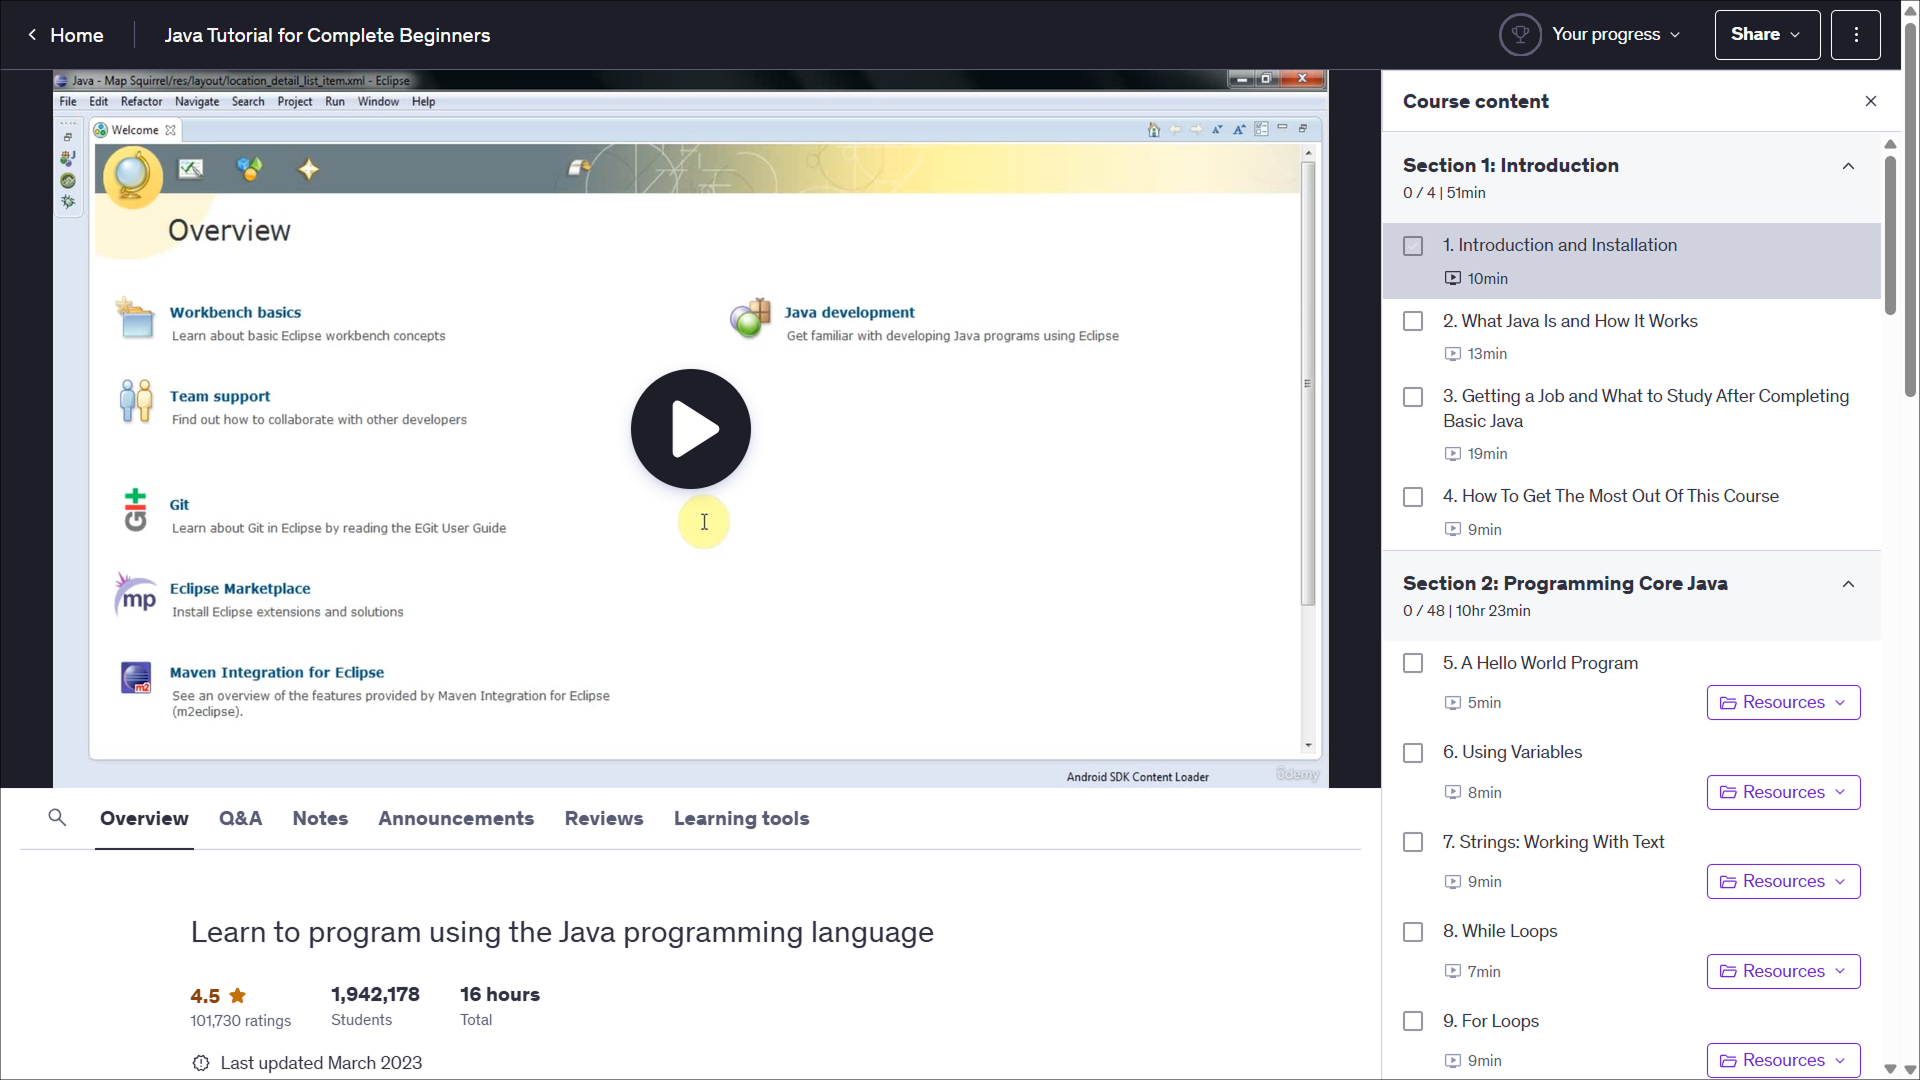The image size is (1920, 1080).
Task: Click the Workbench basics icon in video
Action: (135, 320)
